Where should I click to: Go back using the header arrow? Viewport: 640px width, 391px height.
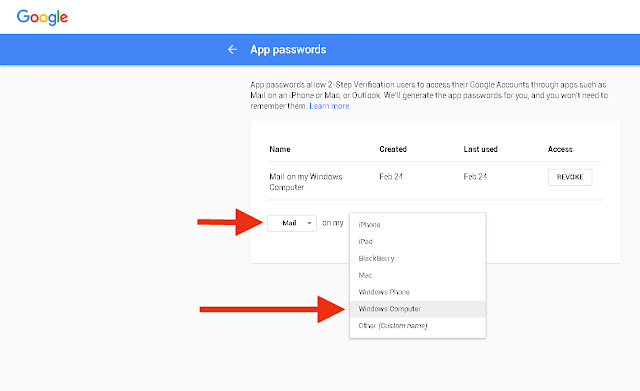(232, 49)
